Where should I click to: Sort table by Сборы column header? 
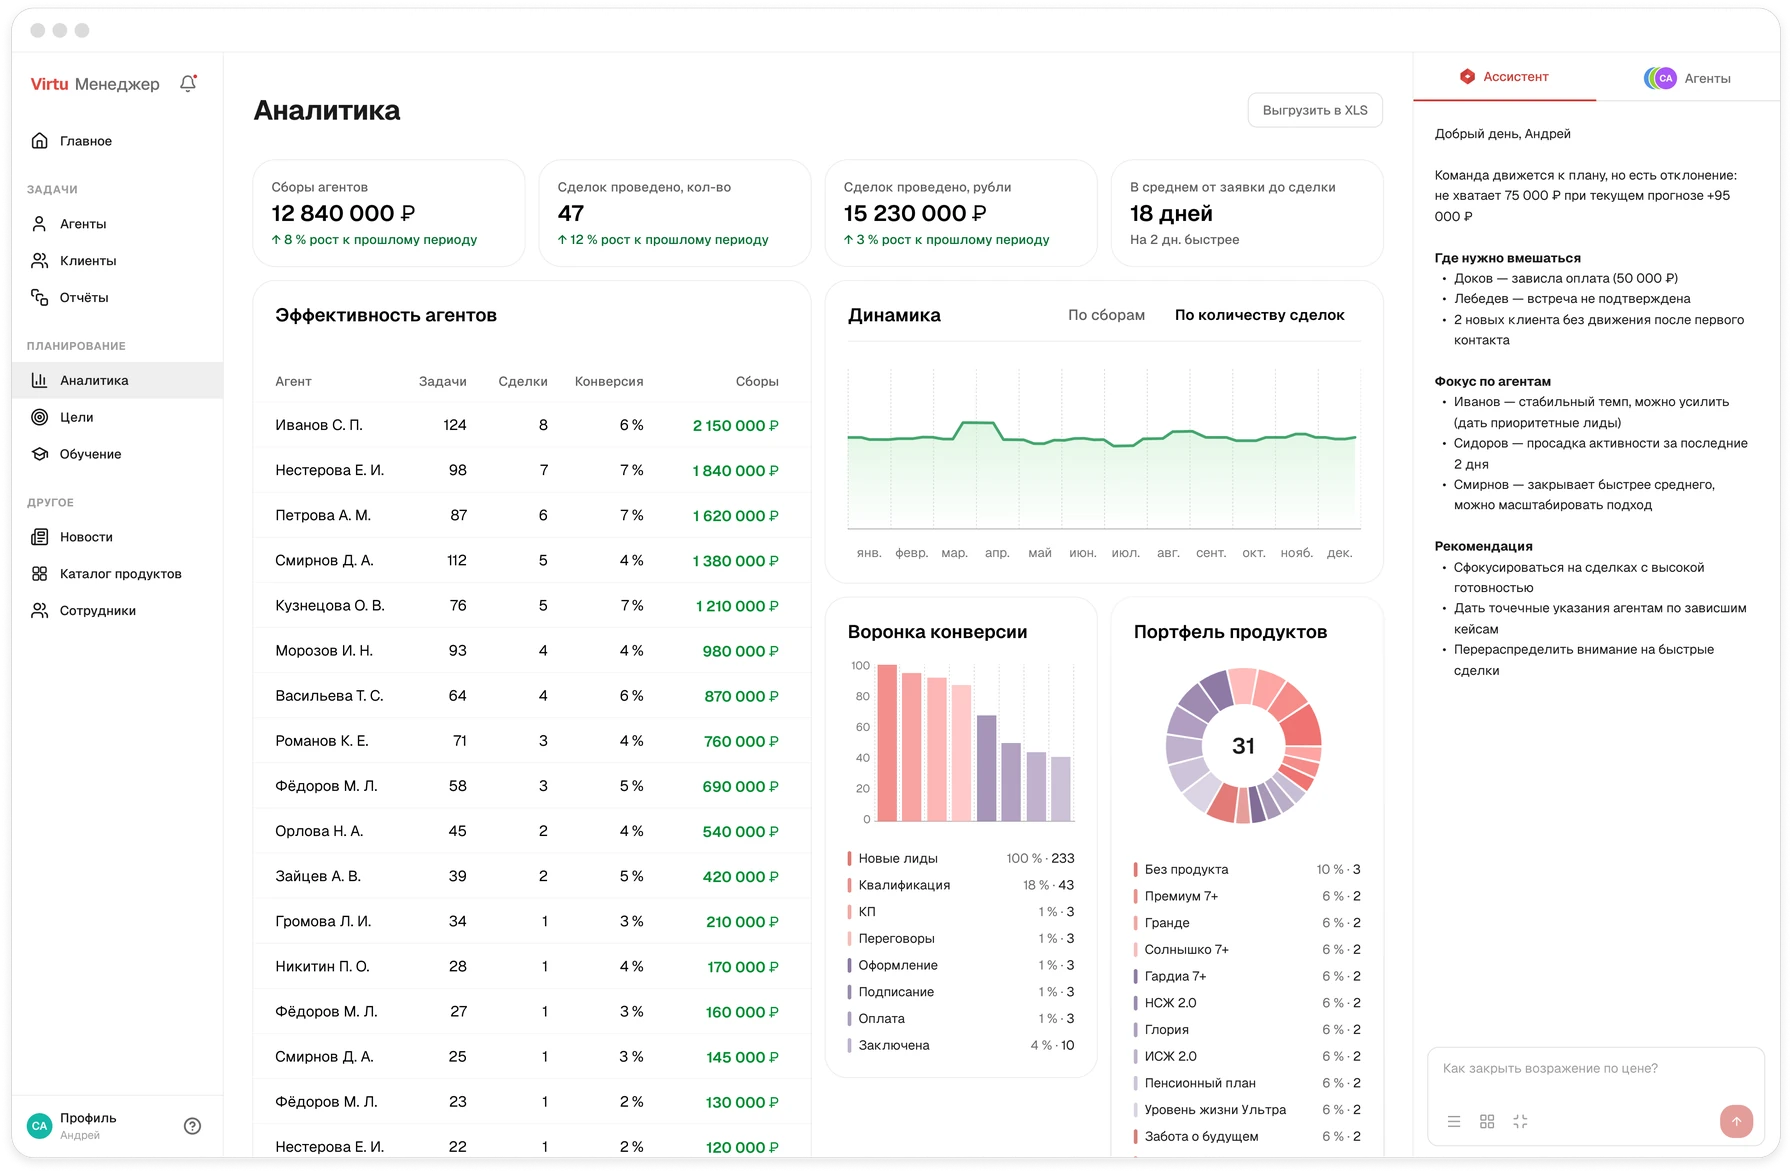coord(757,381)
